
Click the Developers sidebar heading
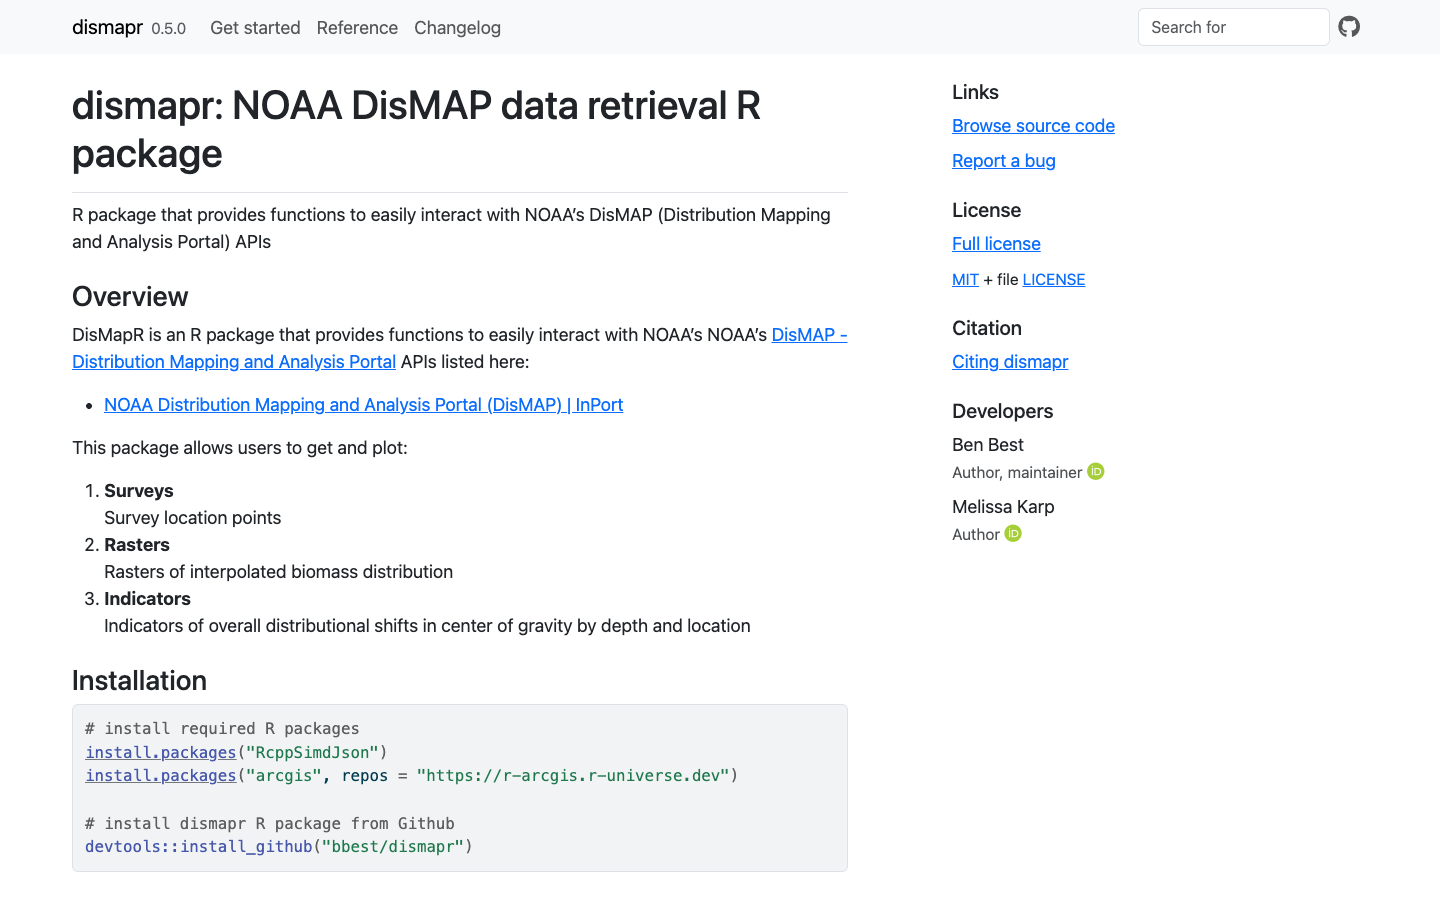[x=1002, y=411]
